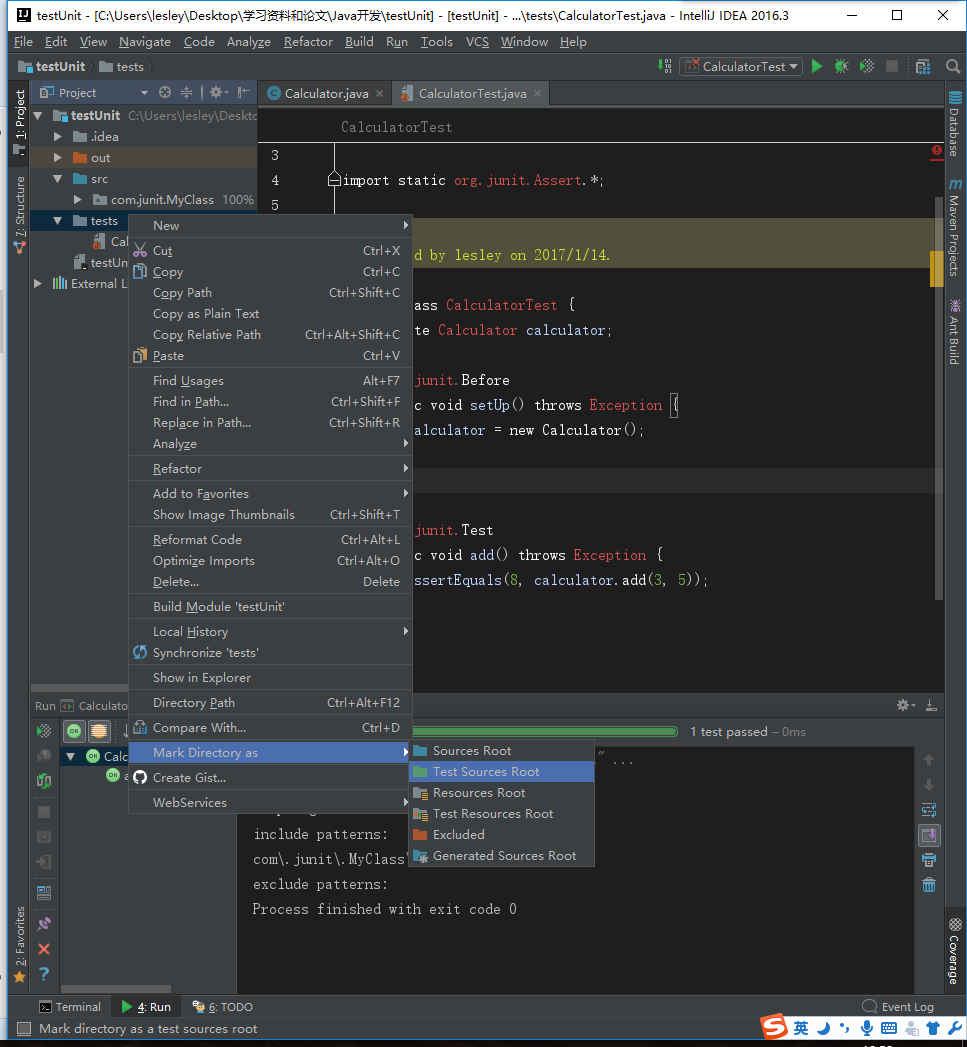
Task: Open the CalculatorTest run configuration dropdown
Action: [741, 66]
